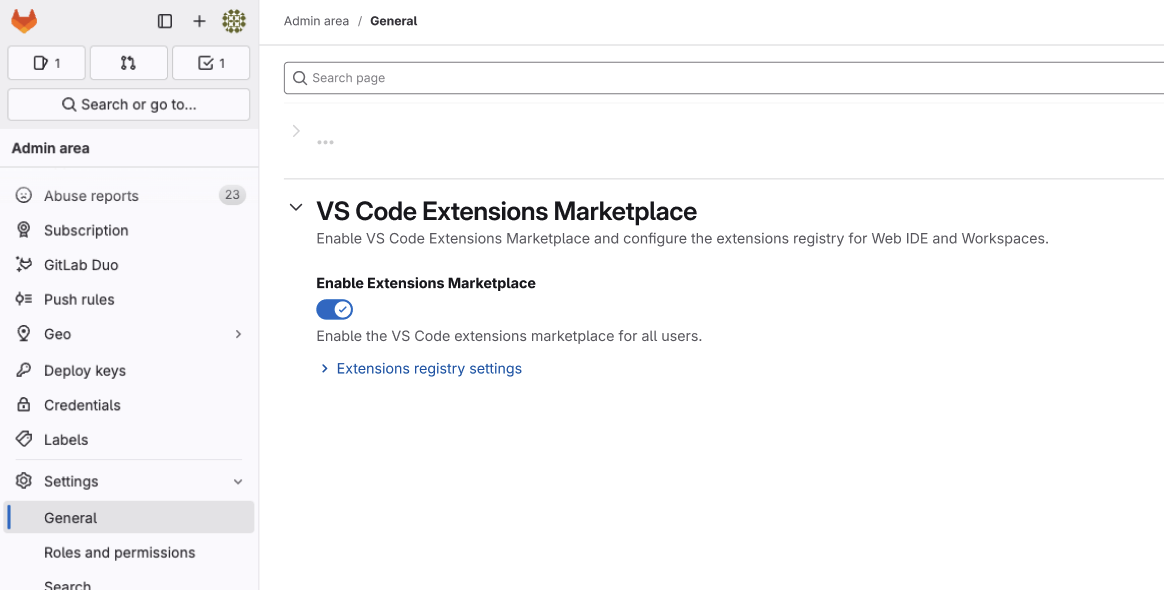Disable the Extensions Marketplace toggle

(x=334, y=310)
